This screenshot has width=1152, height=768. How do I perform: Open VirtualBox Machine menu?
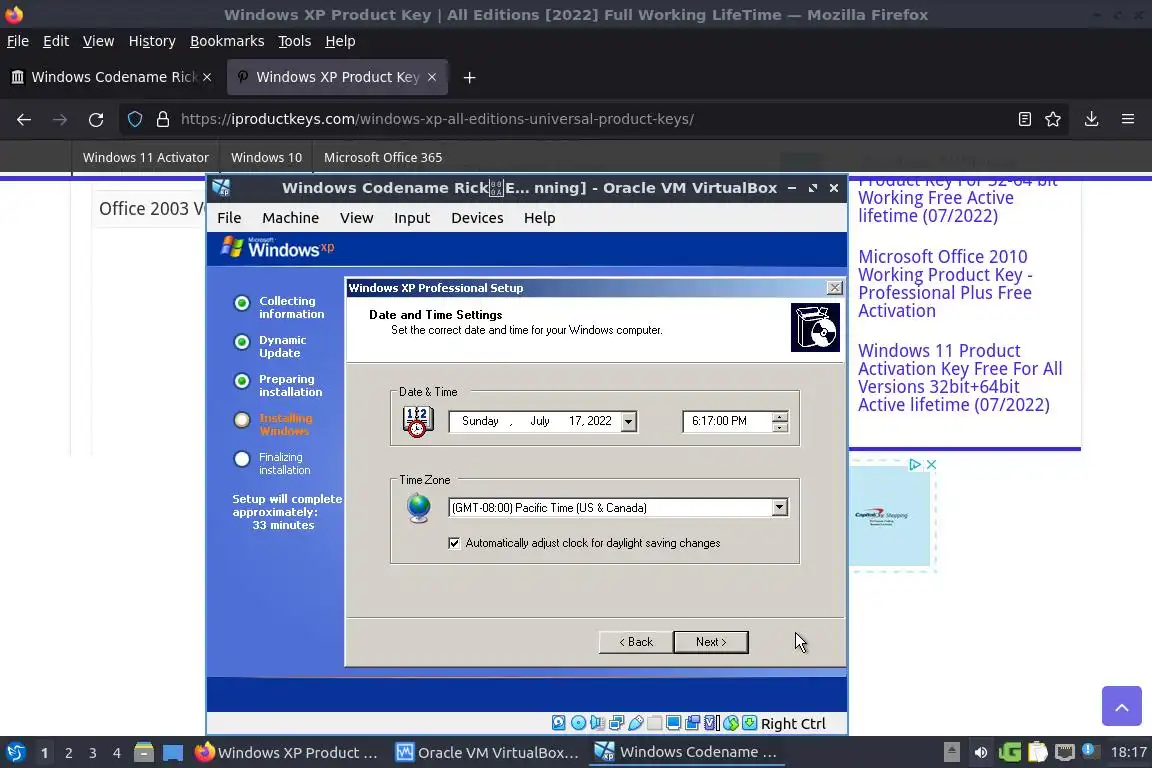point(290,218)
